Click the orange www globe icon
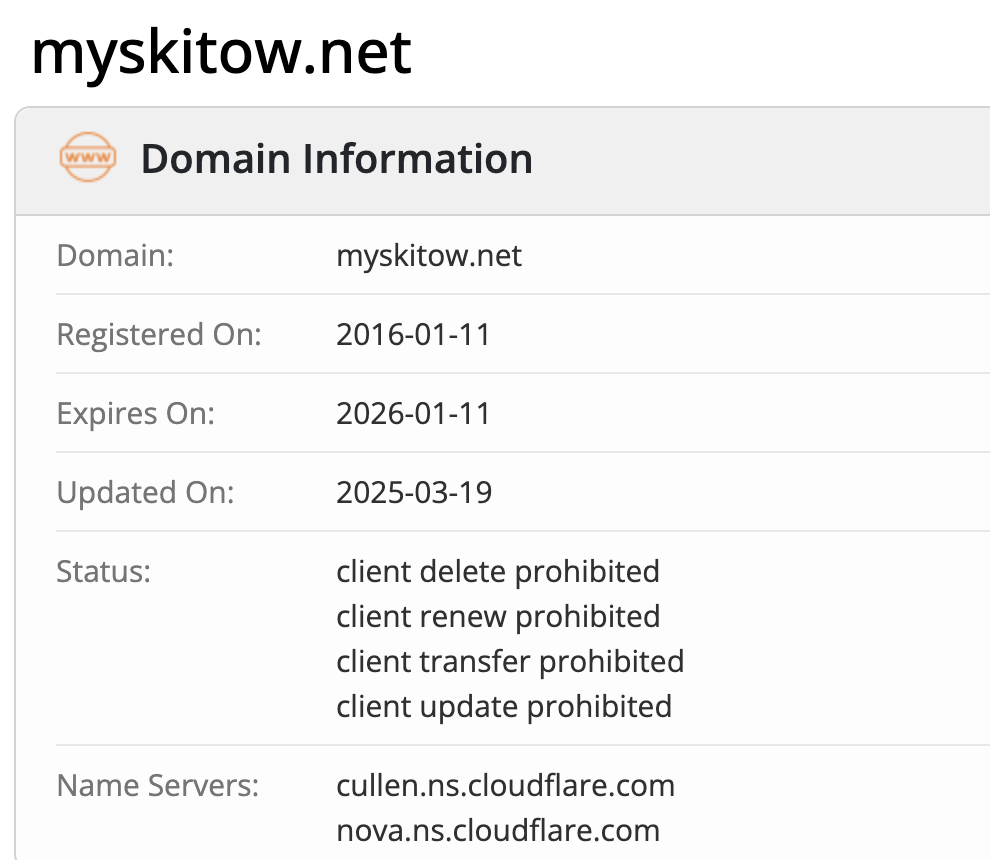 point(88,160)
